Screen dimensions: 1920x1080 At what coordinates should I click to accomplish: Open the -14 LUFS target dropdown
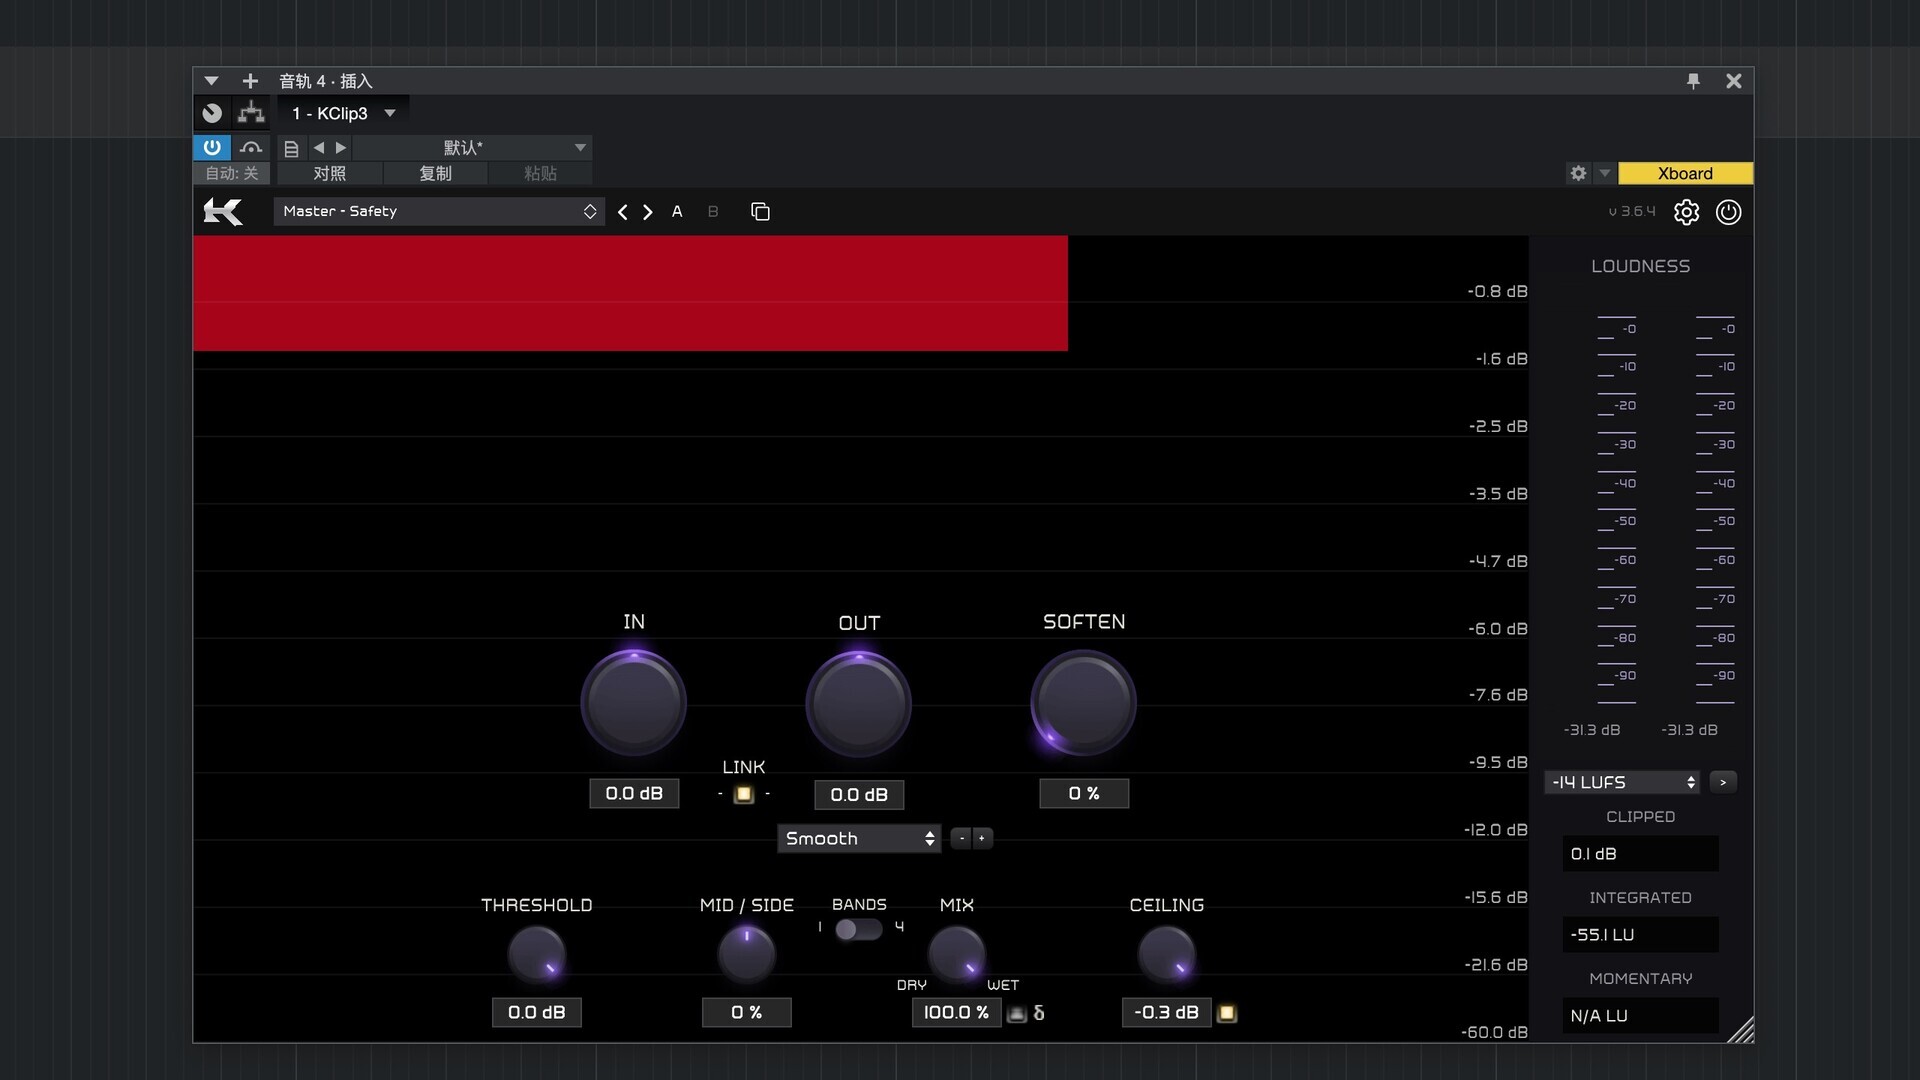tap(1622, 782)
